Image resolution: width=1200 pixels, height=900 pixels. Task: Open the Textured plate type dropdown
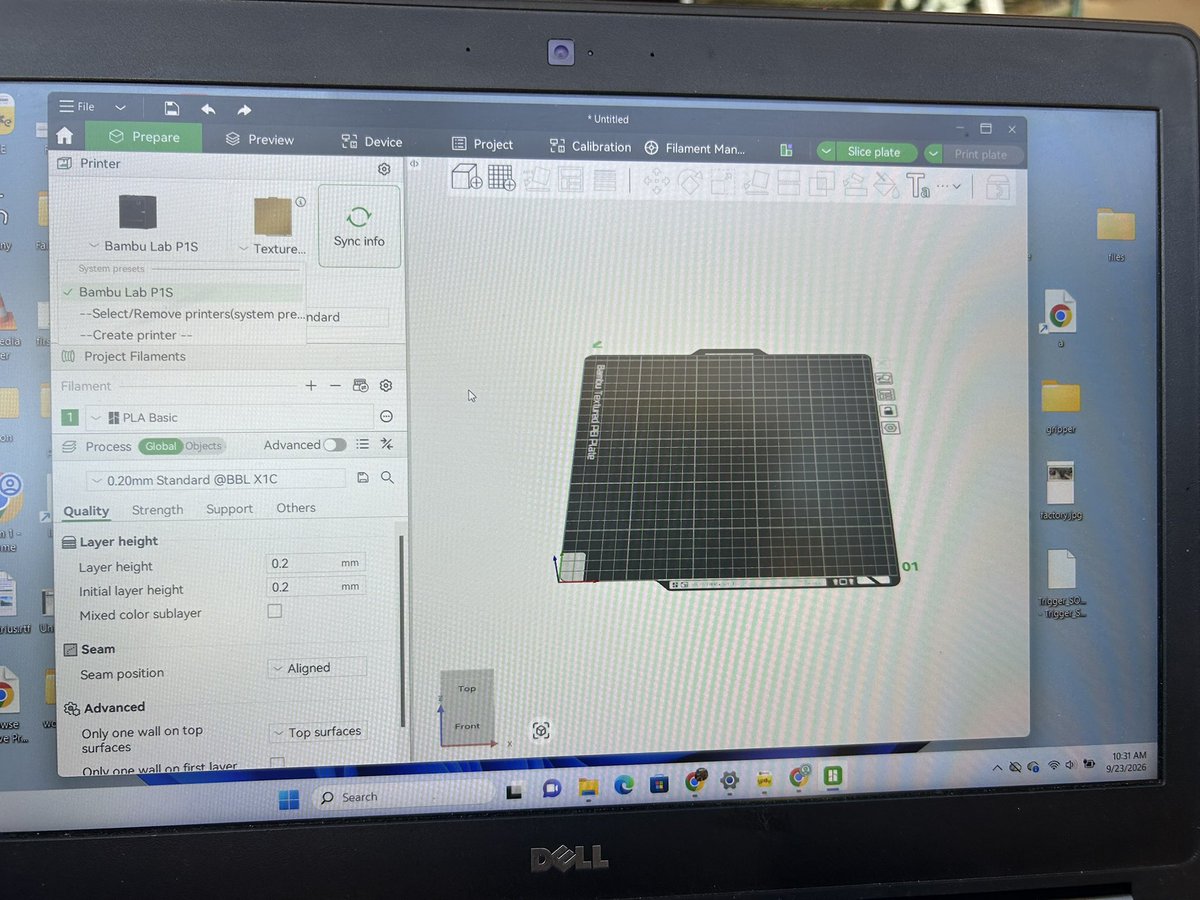pos(272,248)
